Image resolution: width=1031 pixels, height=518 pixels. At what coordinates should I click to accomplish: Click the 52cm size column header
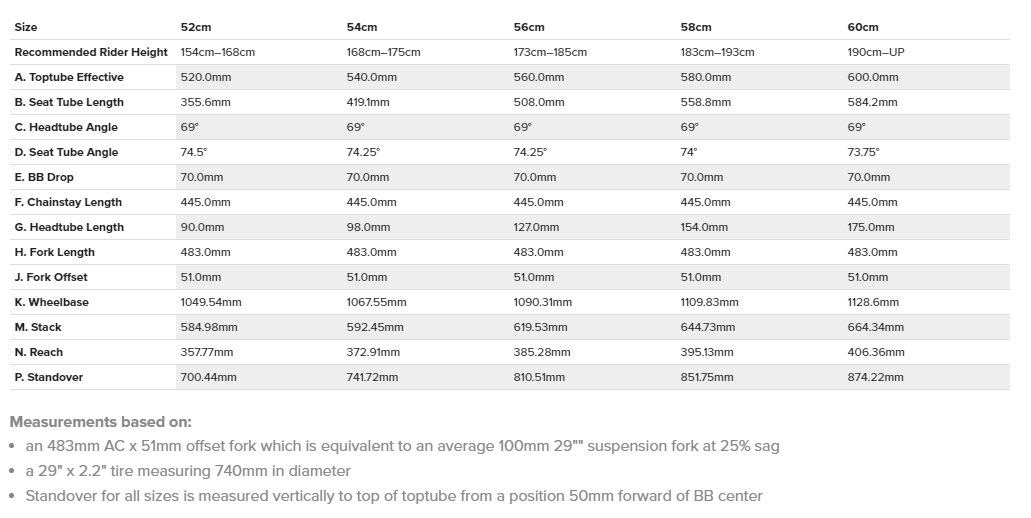(x=196, y=27)
